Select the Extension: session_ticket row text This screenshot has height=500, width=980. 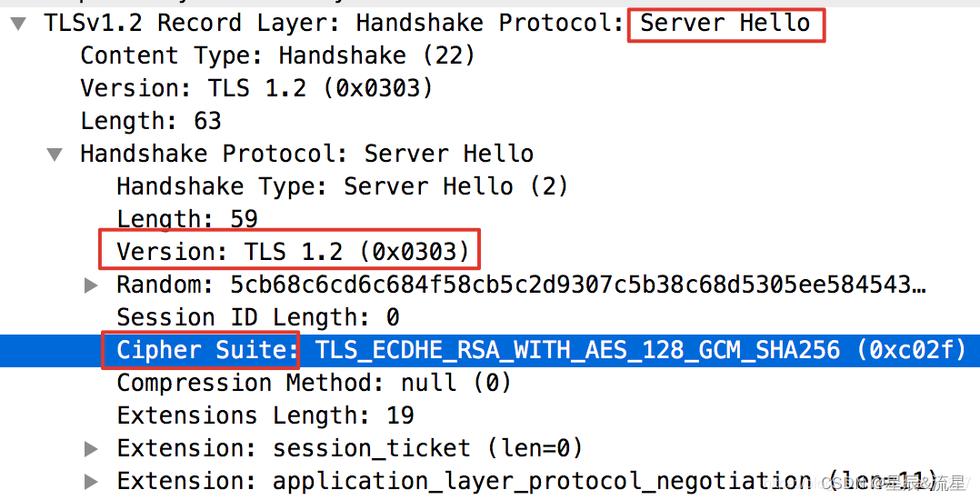coord(349,448)
